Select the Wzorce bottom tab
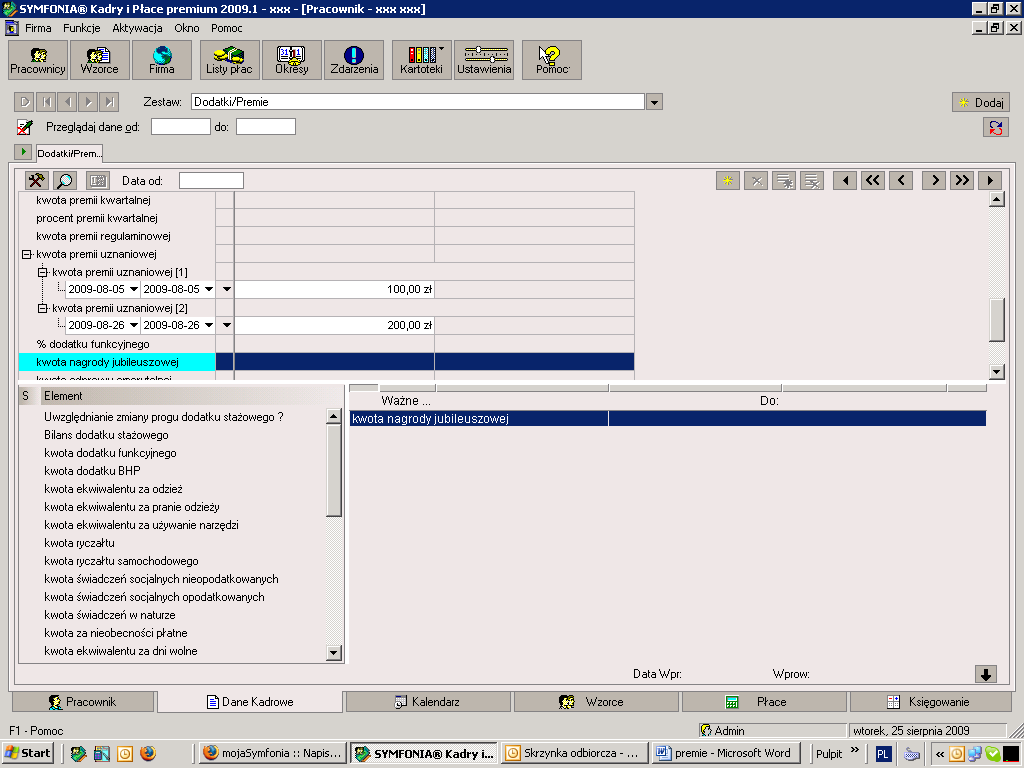 pos(596,702)
